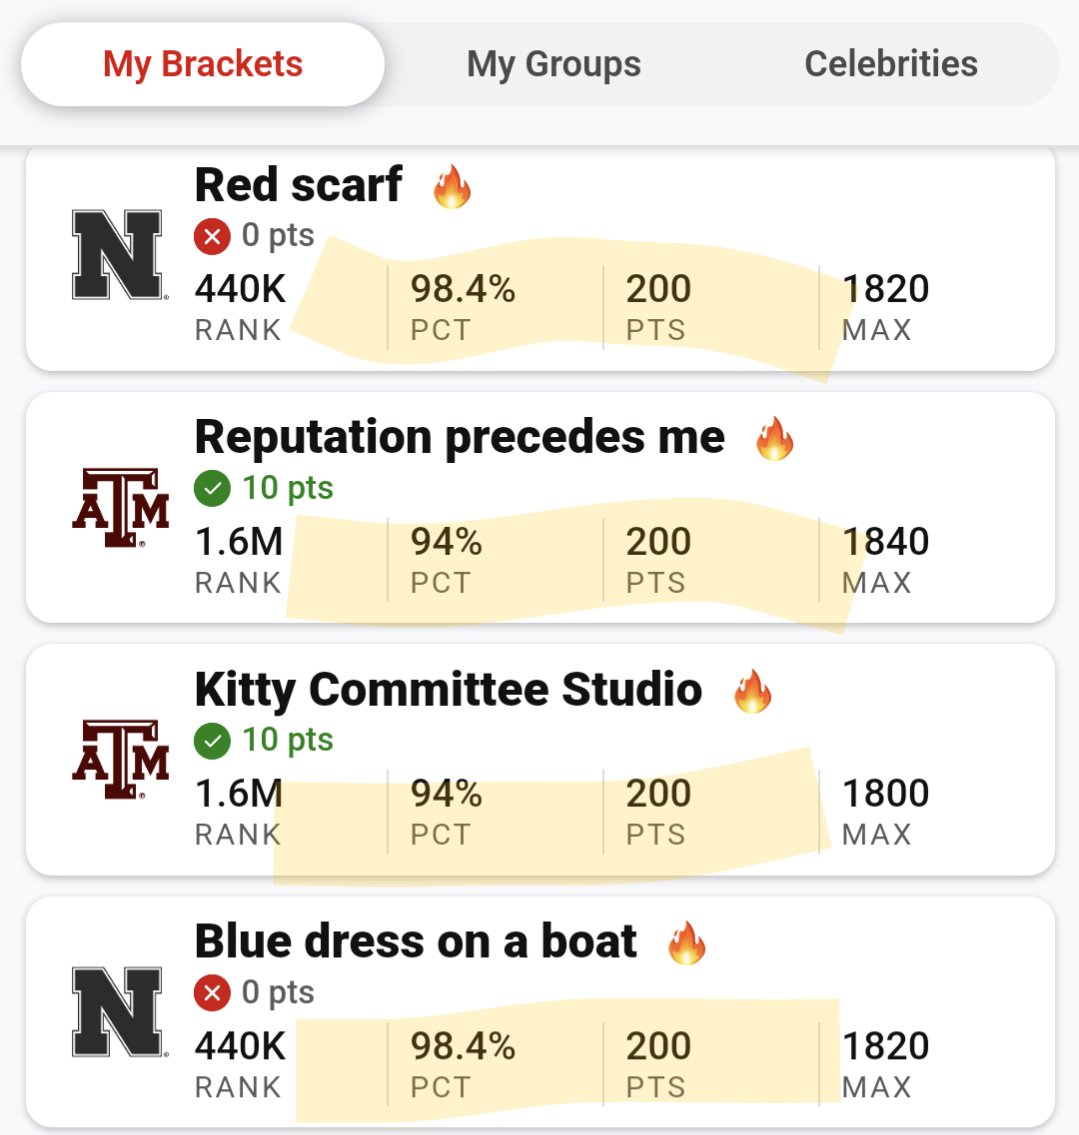Click the Texas A&M logo for Reputation precedes me

pos(121,507)
